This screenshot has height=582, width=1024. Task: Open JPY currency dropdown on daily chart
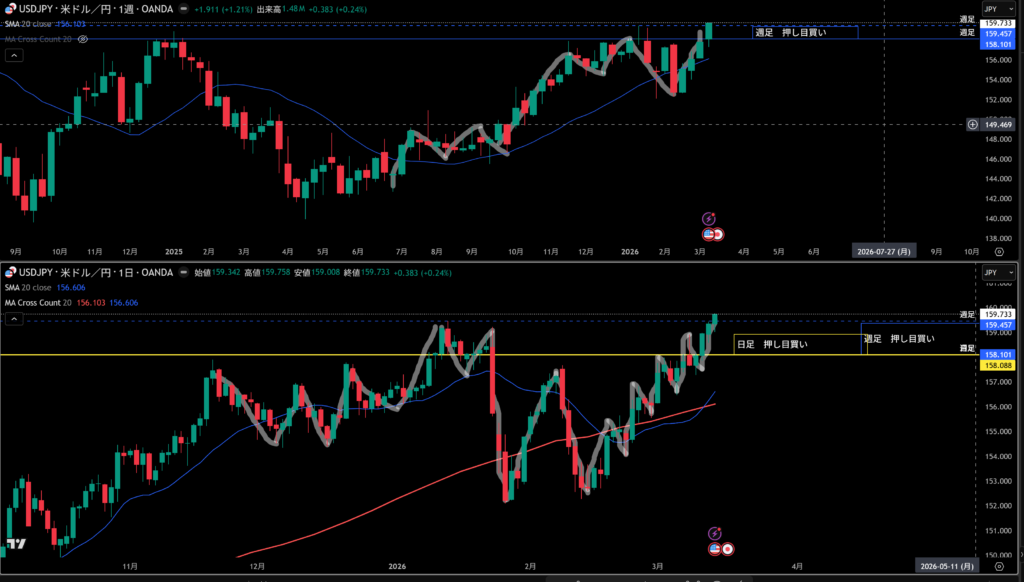pyautogui.click(x=996, y=272)
